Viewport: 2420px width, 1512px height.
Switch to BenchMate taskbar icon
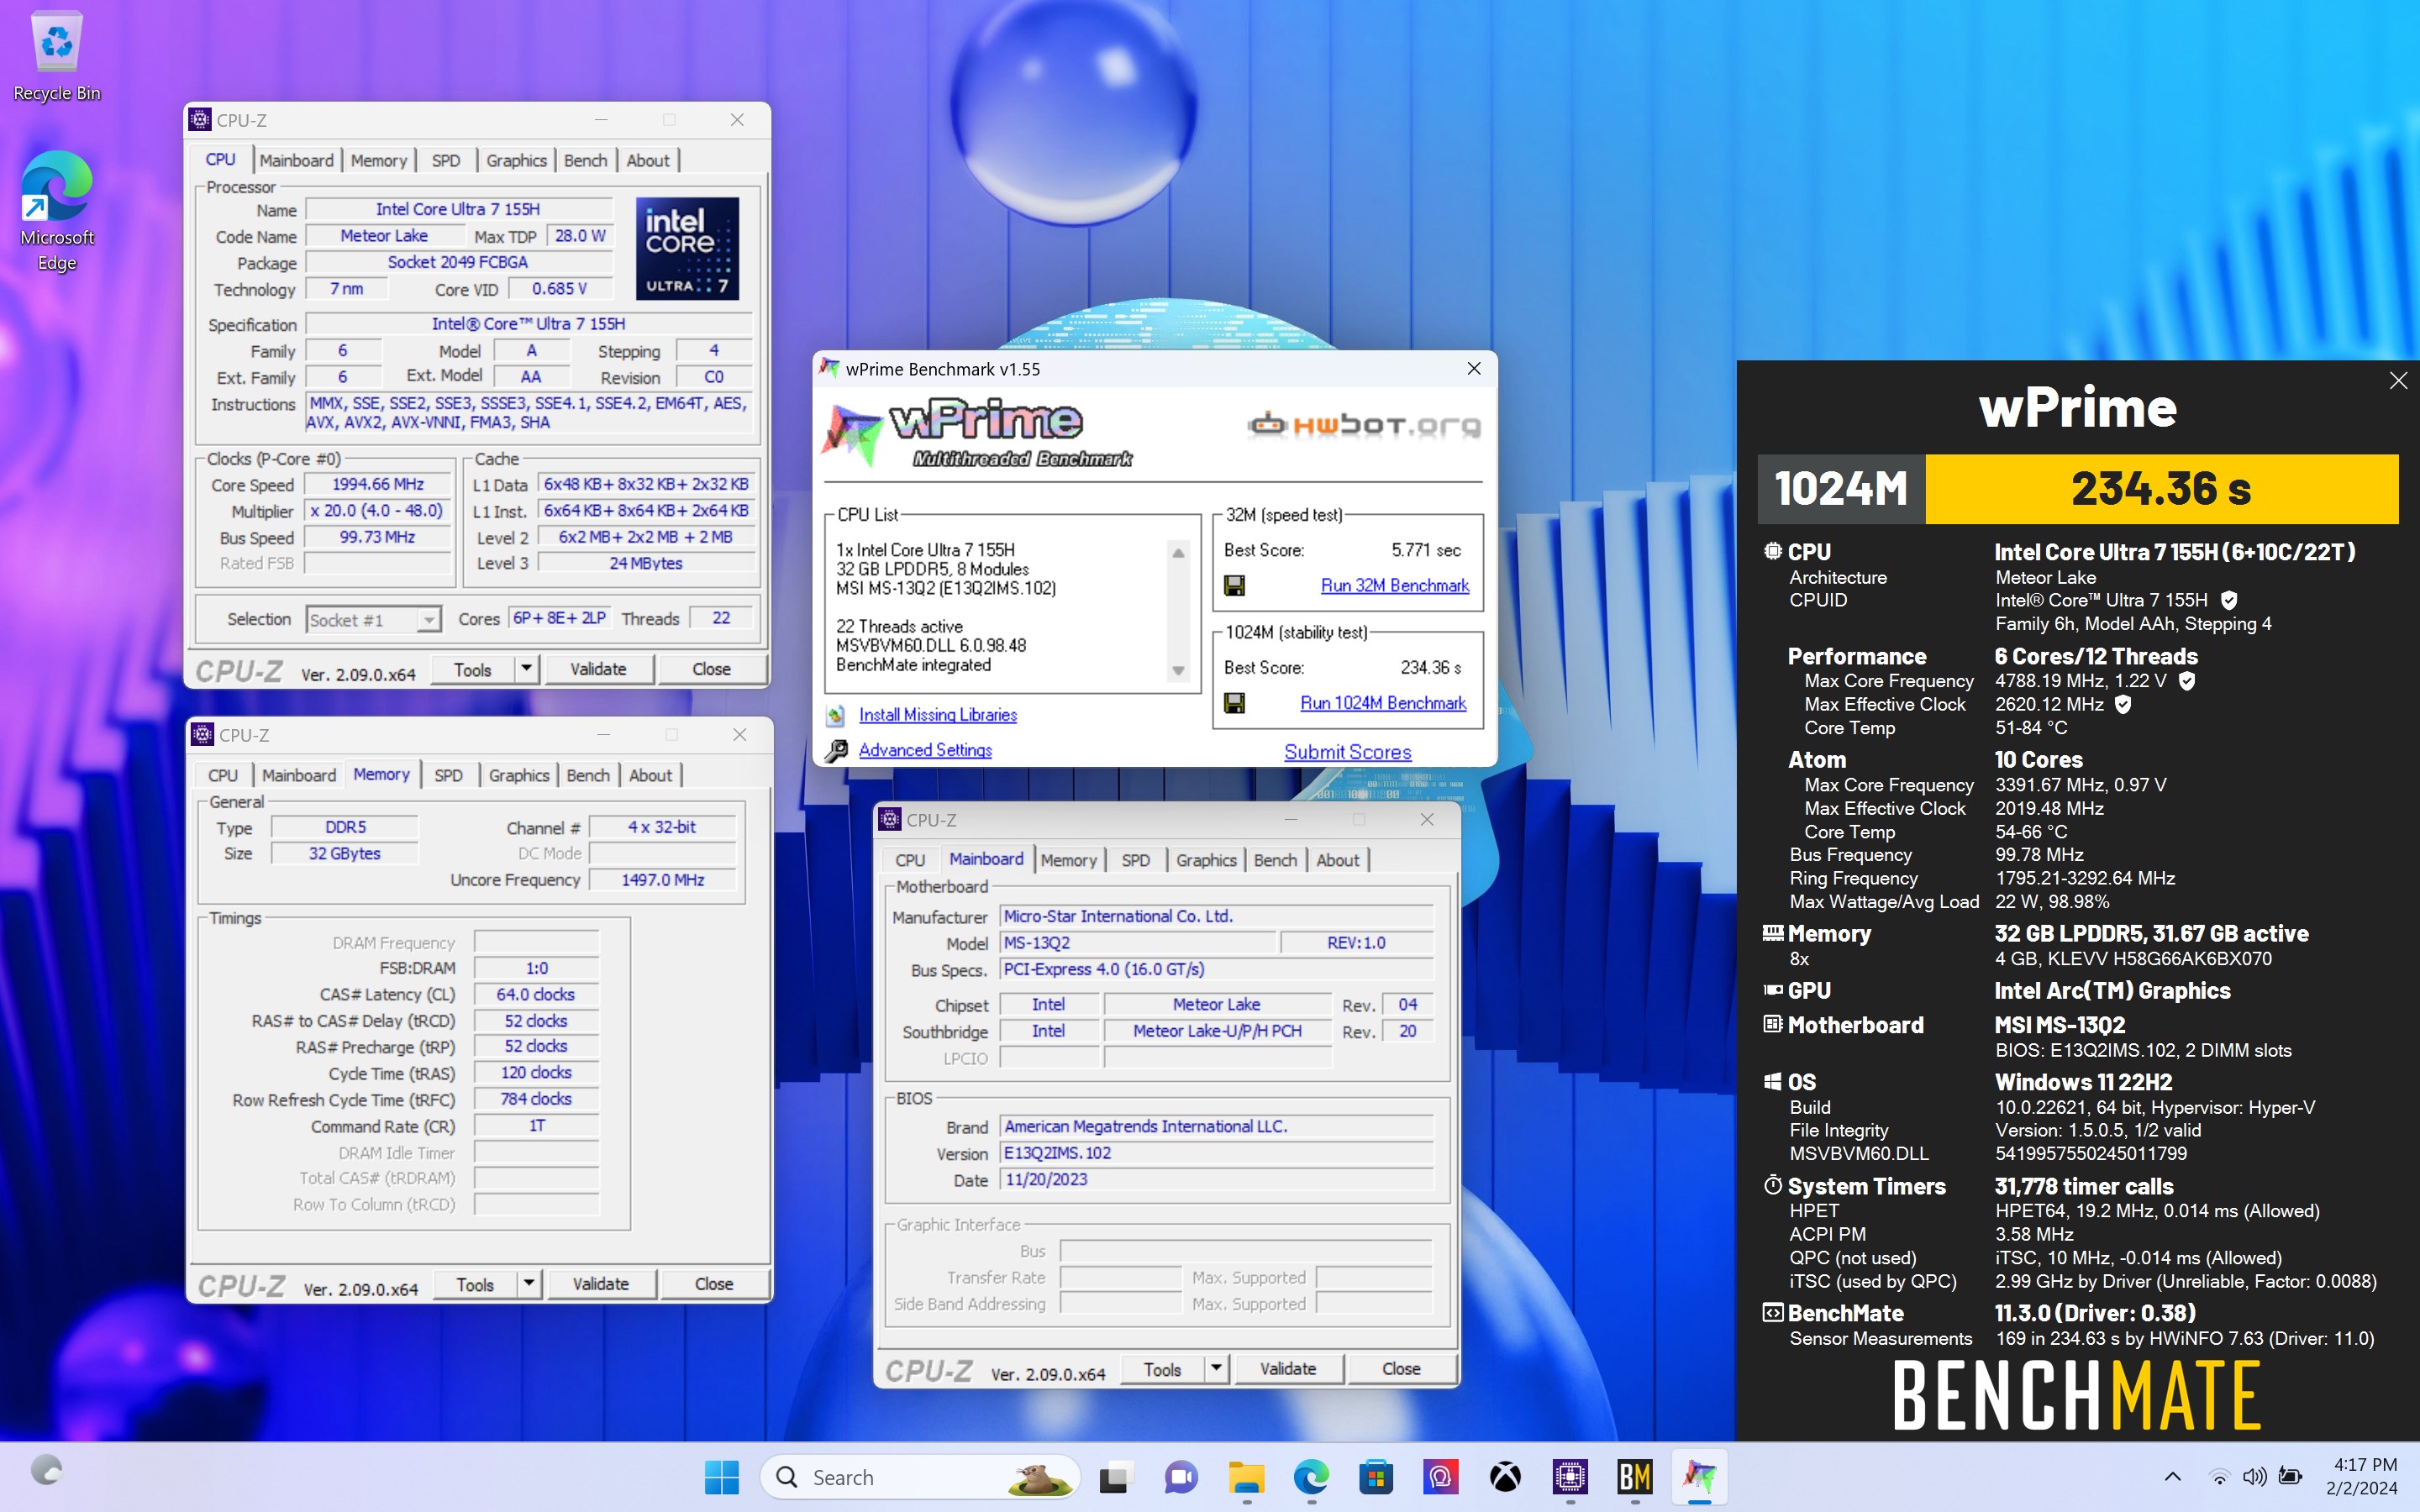tap(1635, 1477)
